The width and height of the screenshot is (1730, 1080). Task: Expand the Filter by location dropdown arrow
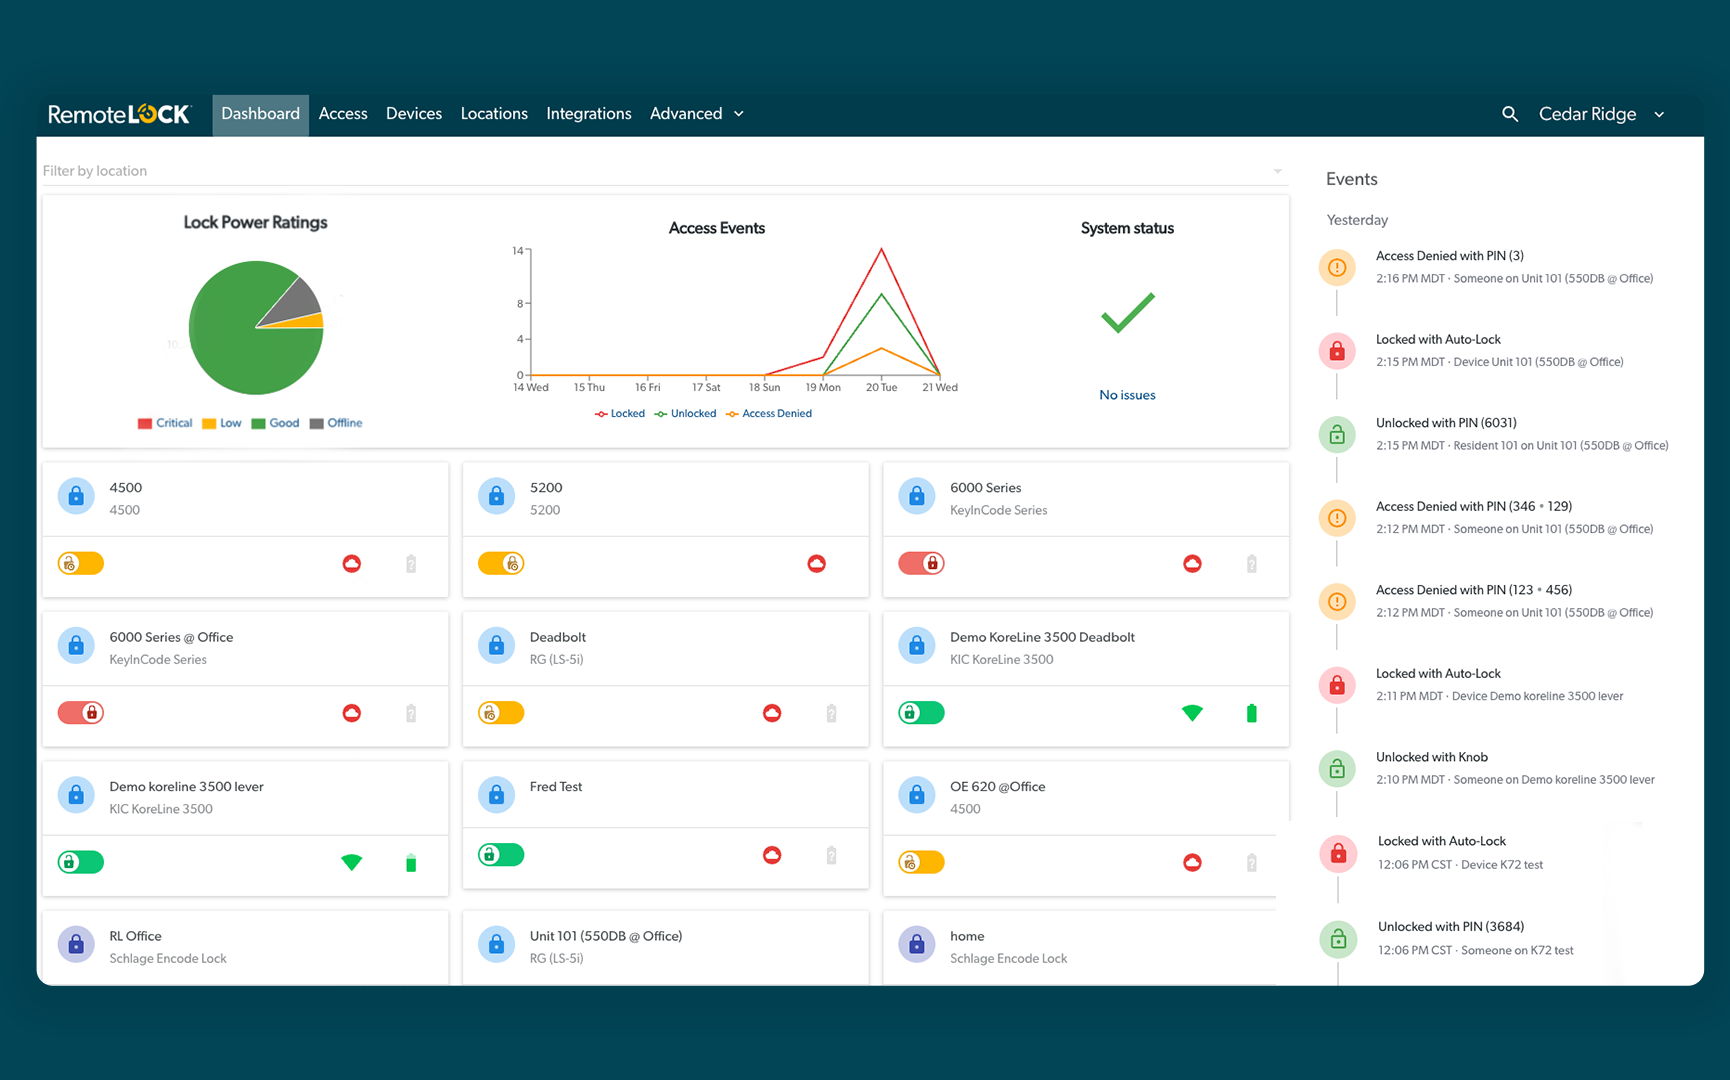coord(1277,171)
